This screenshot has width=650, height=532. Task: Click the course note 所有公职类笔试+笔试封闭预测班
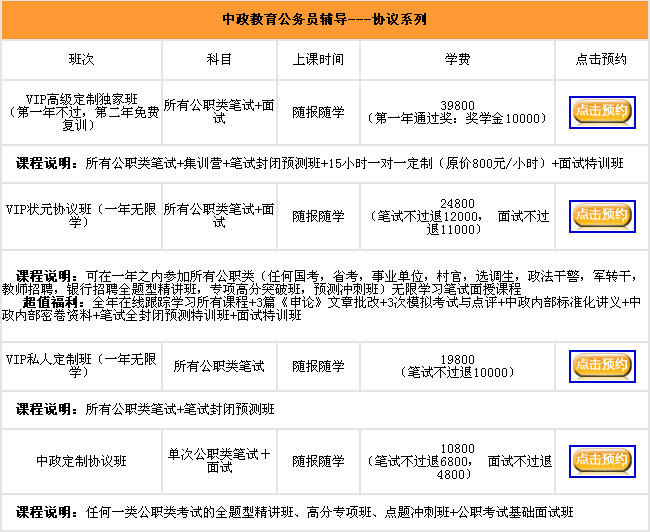pyautogui.click(x=325, y=410)
